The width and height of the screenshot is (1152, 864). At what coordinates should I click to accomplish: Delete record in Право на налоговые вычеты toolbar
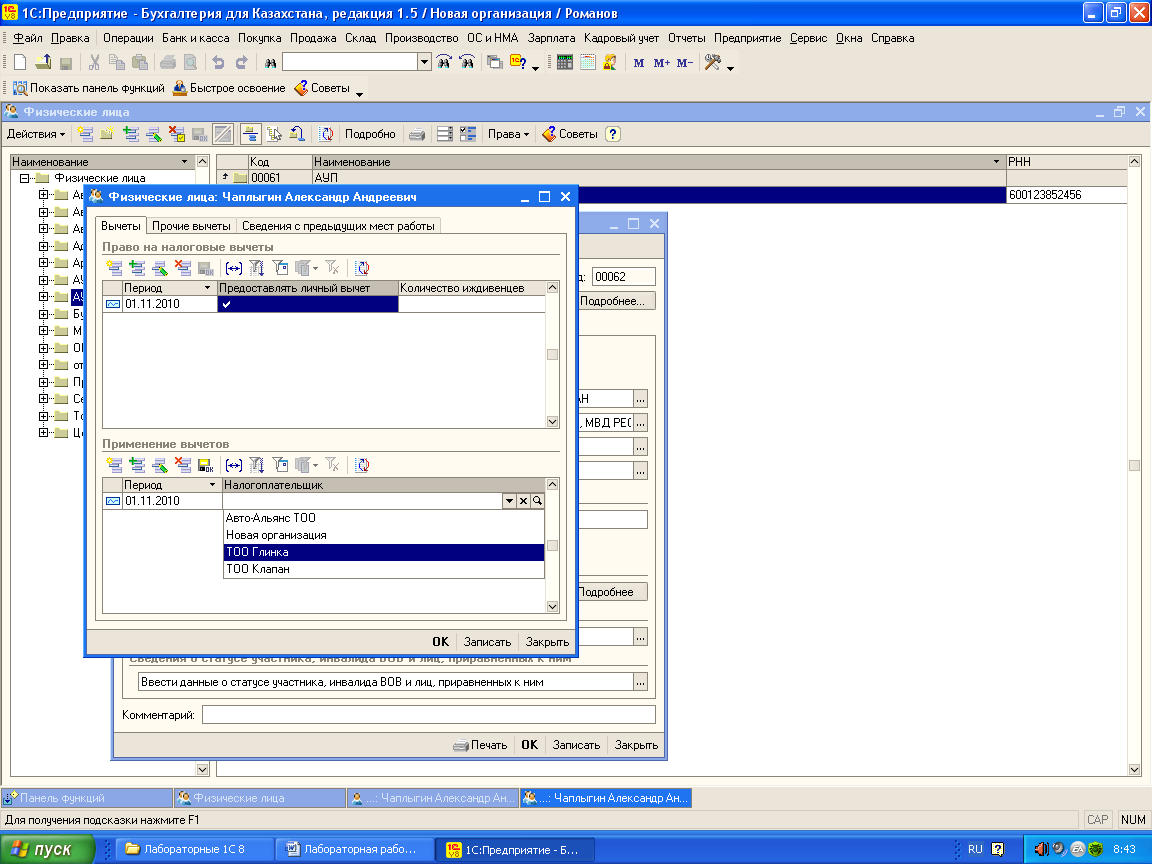click(182, 268)
